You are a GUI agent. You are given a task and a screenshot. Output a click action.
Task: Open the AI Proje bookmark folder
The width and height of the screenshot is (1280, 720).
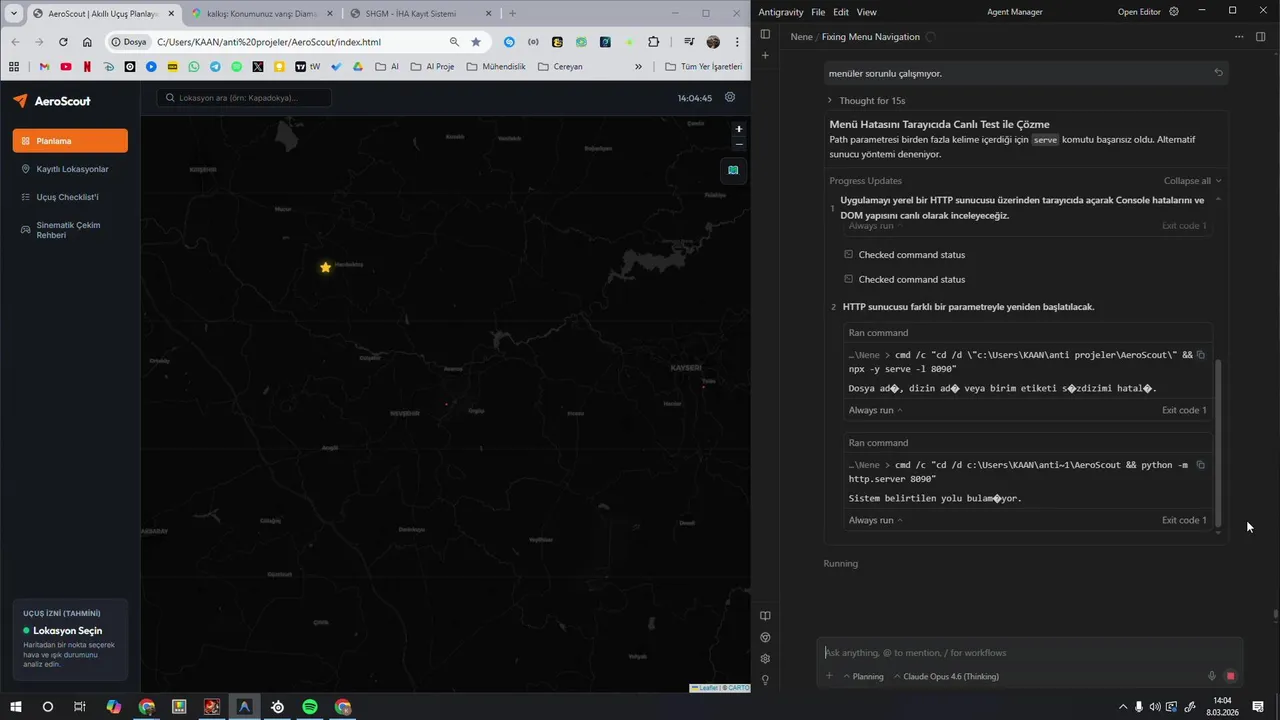(433, 67)
